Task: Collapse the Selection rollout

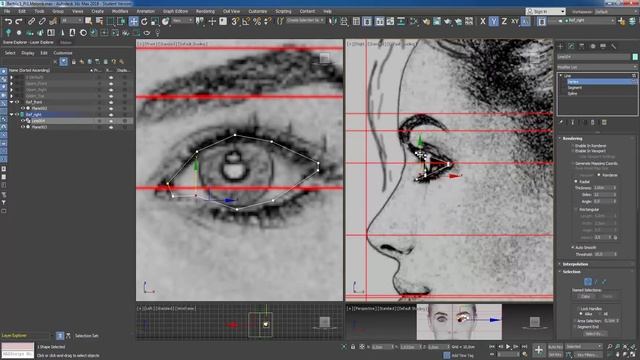Action: pyautogui.click(x=571, y=271)
